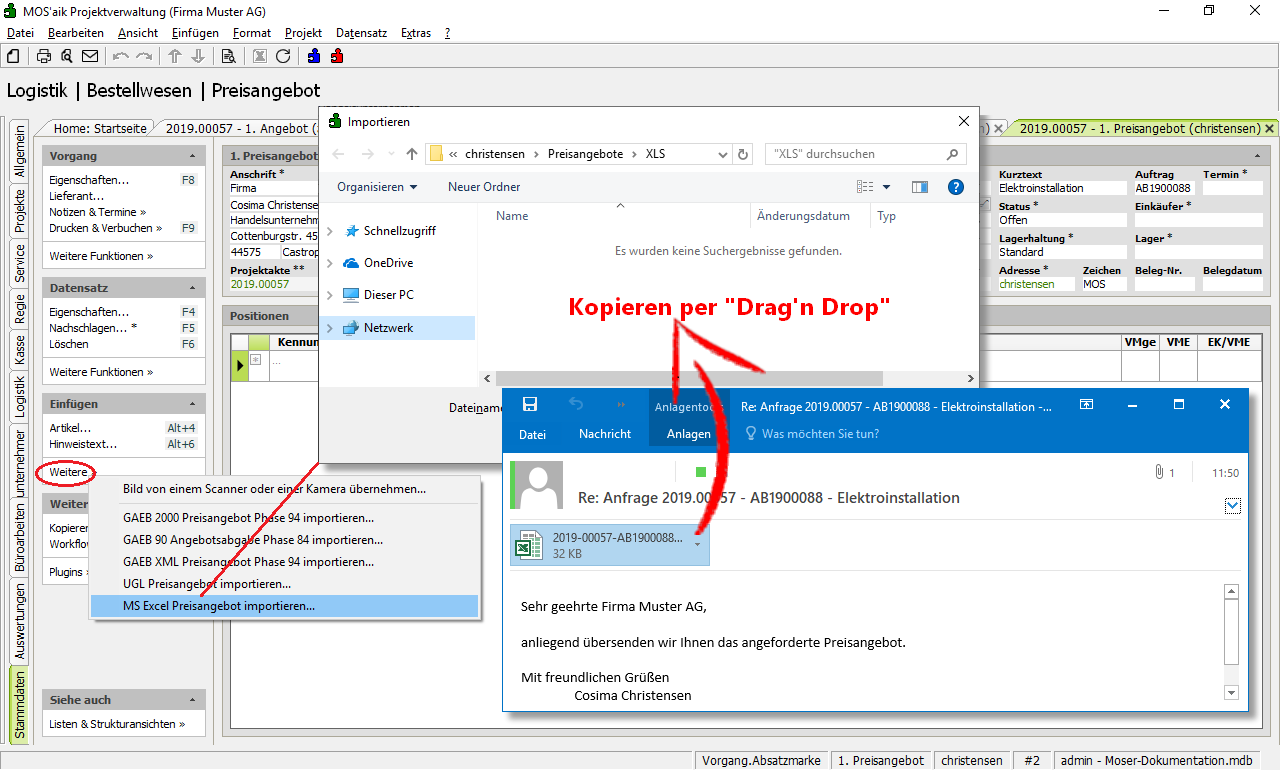Open the Organisieren dropdown

pyautogui.click(x=377, y=187)
